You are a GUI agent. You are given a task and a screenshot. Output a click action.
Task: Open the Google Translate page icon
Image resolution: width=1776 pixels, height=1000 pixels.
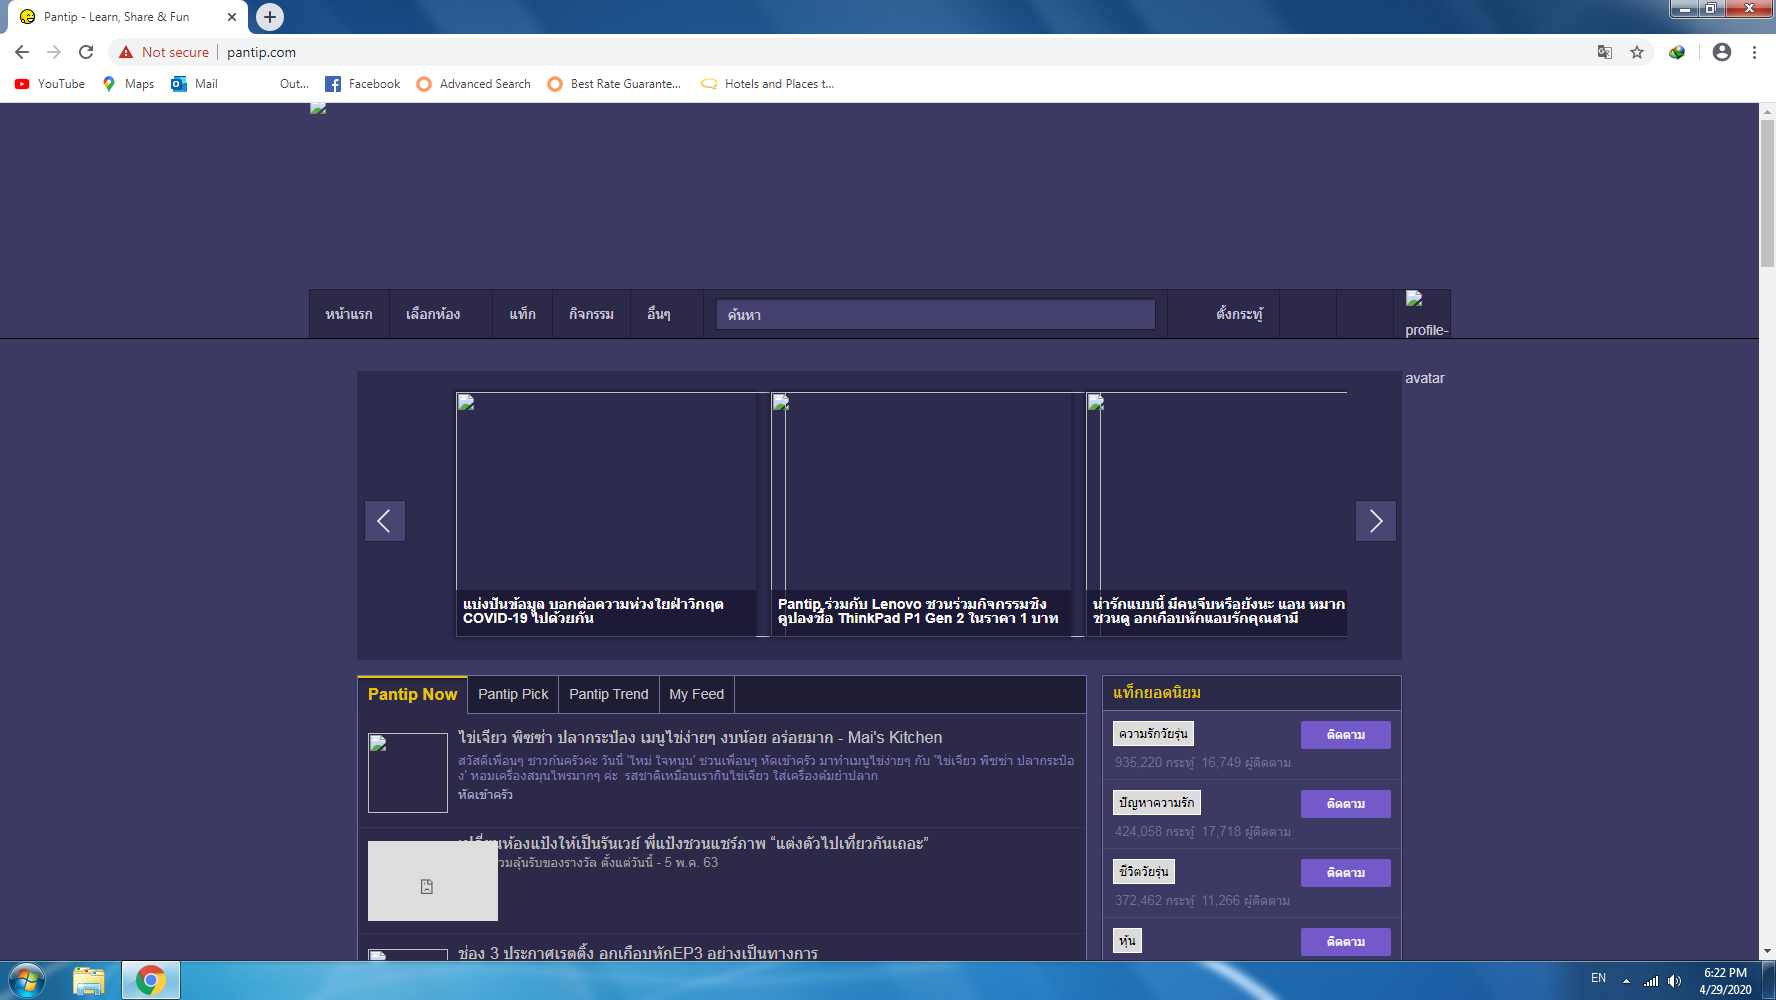[x=1605, y=52]
